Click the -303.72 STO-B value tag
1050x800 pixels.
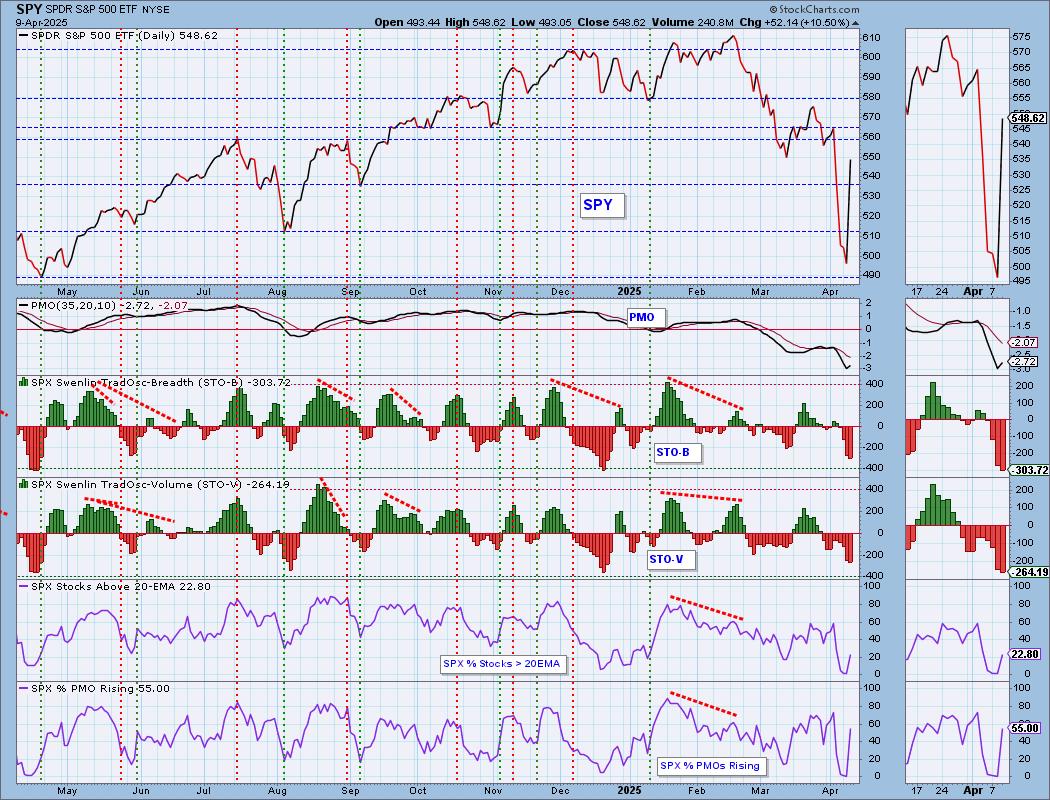click(x=1030, y=471)
